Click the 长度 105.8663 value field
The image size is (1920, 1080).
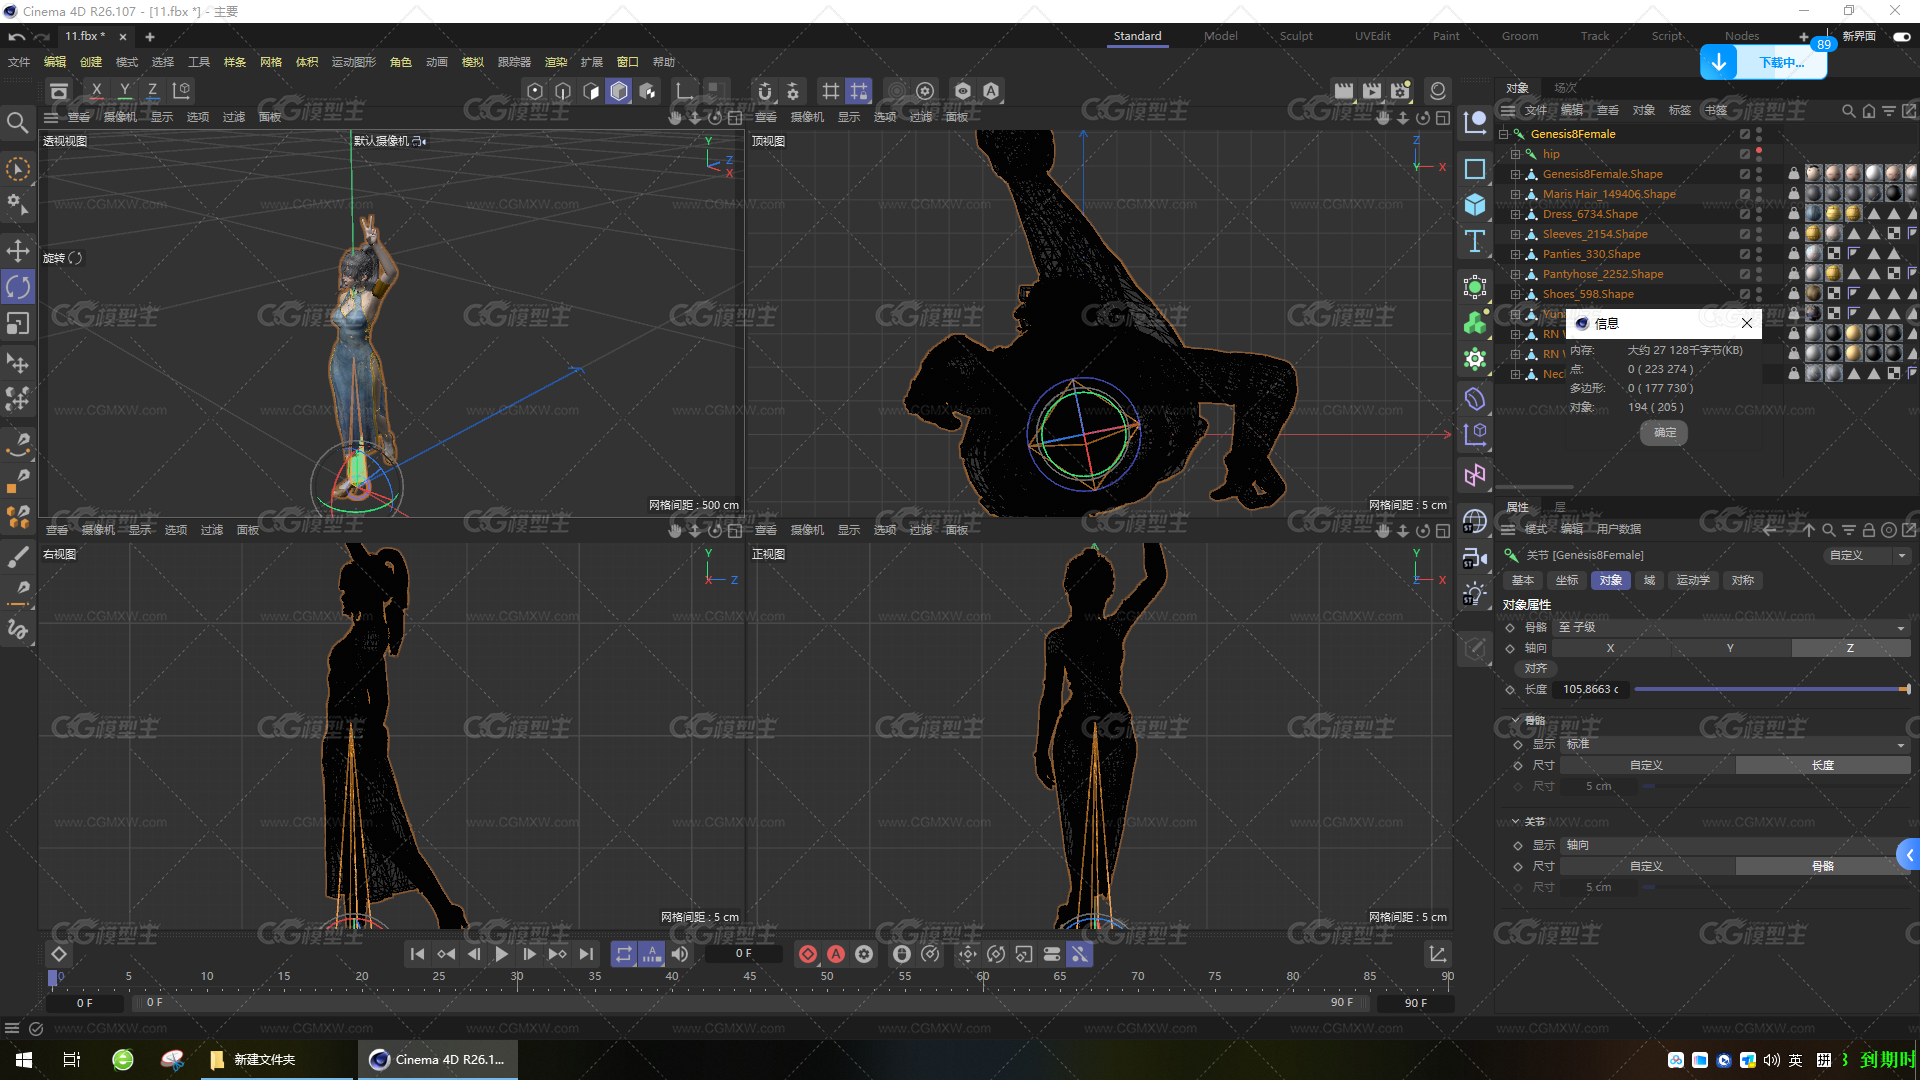1591,689
